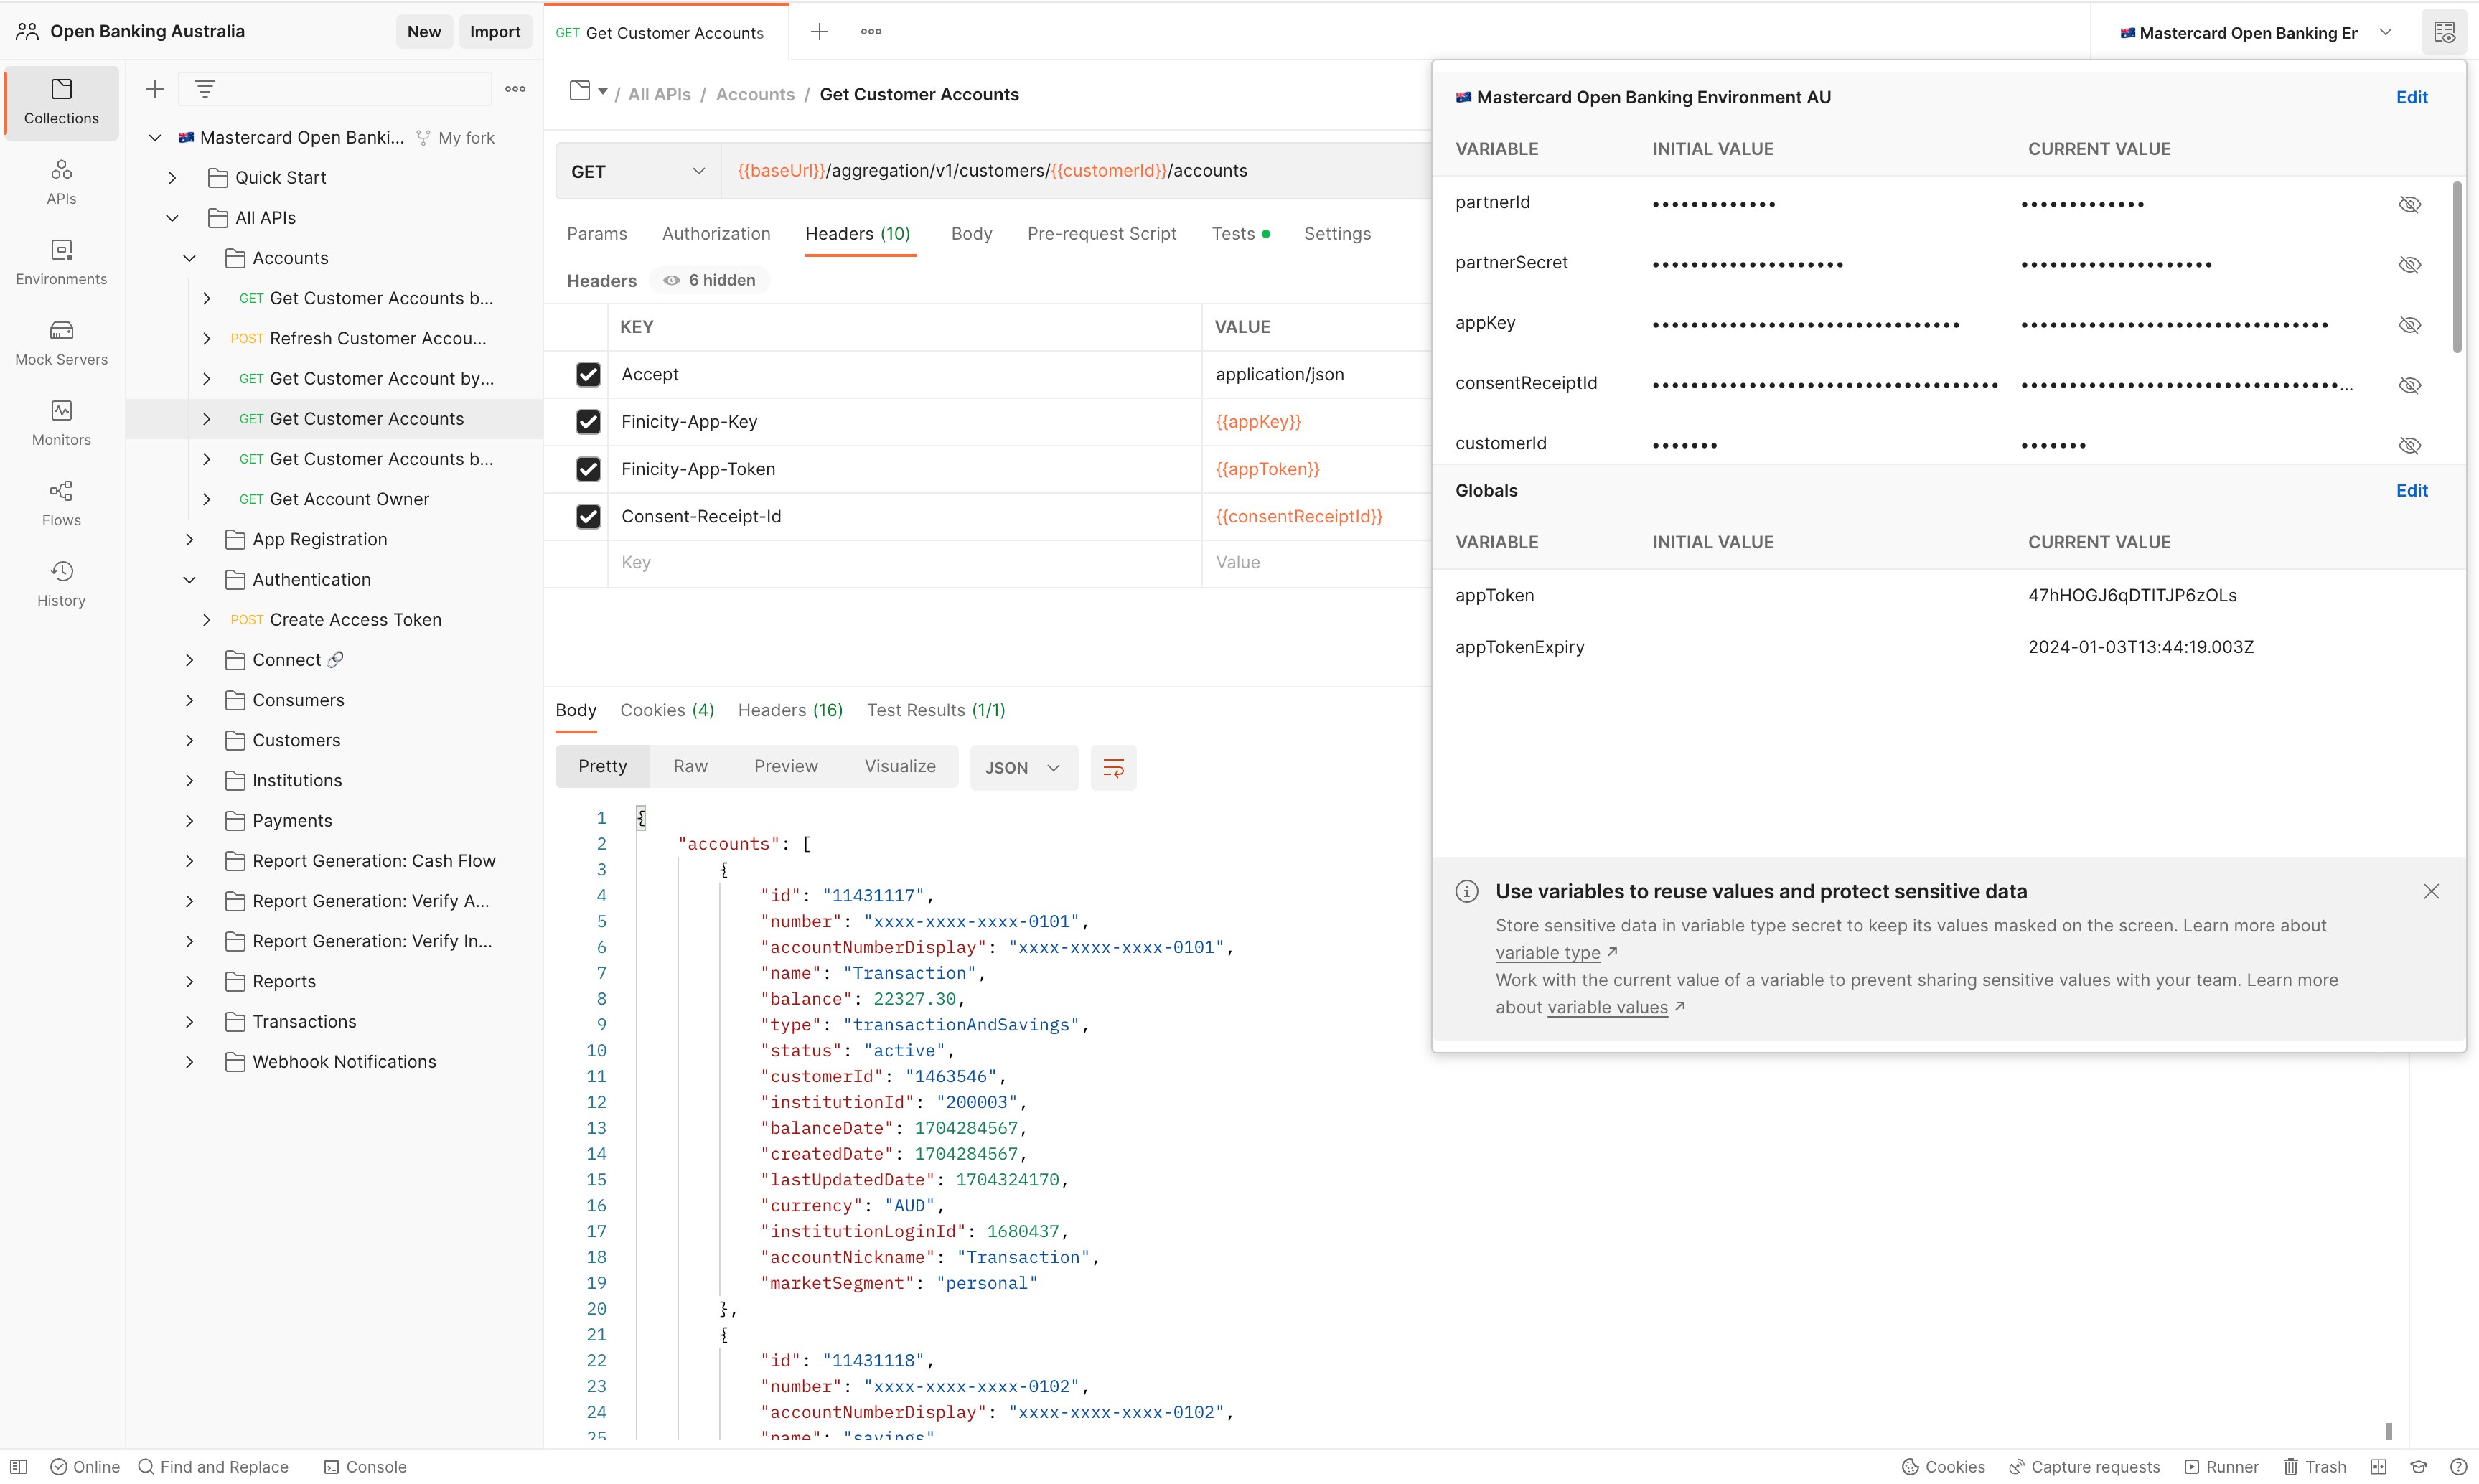Click the response wrap lines icon
The image size is (2479, 1484).
[1113, 768]
